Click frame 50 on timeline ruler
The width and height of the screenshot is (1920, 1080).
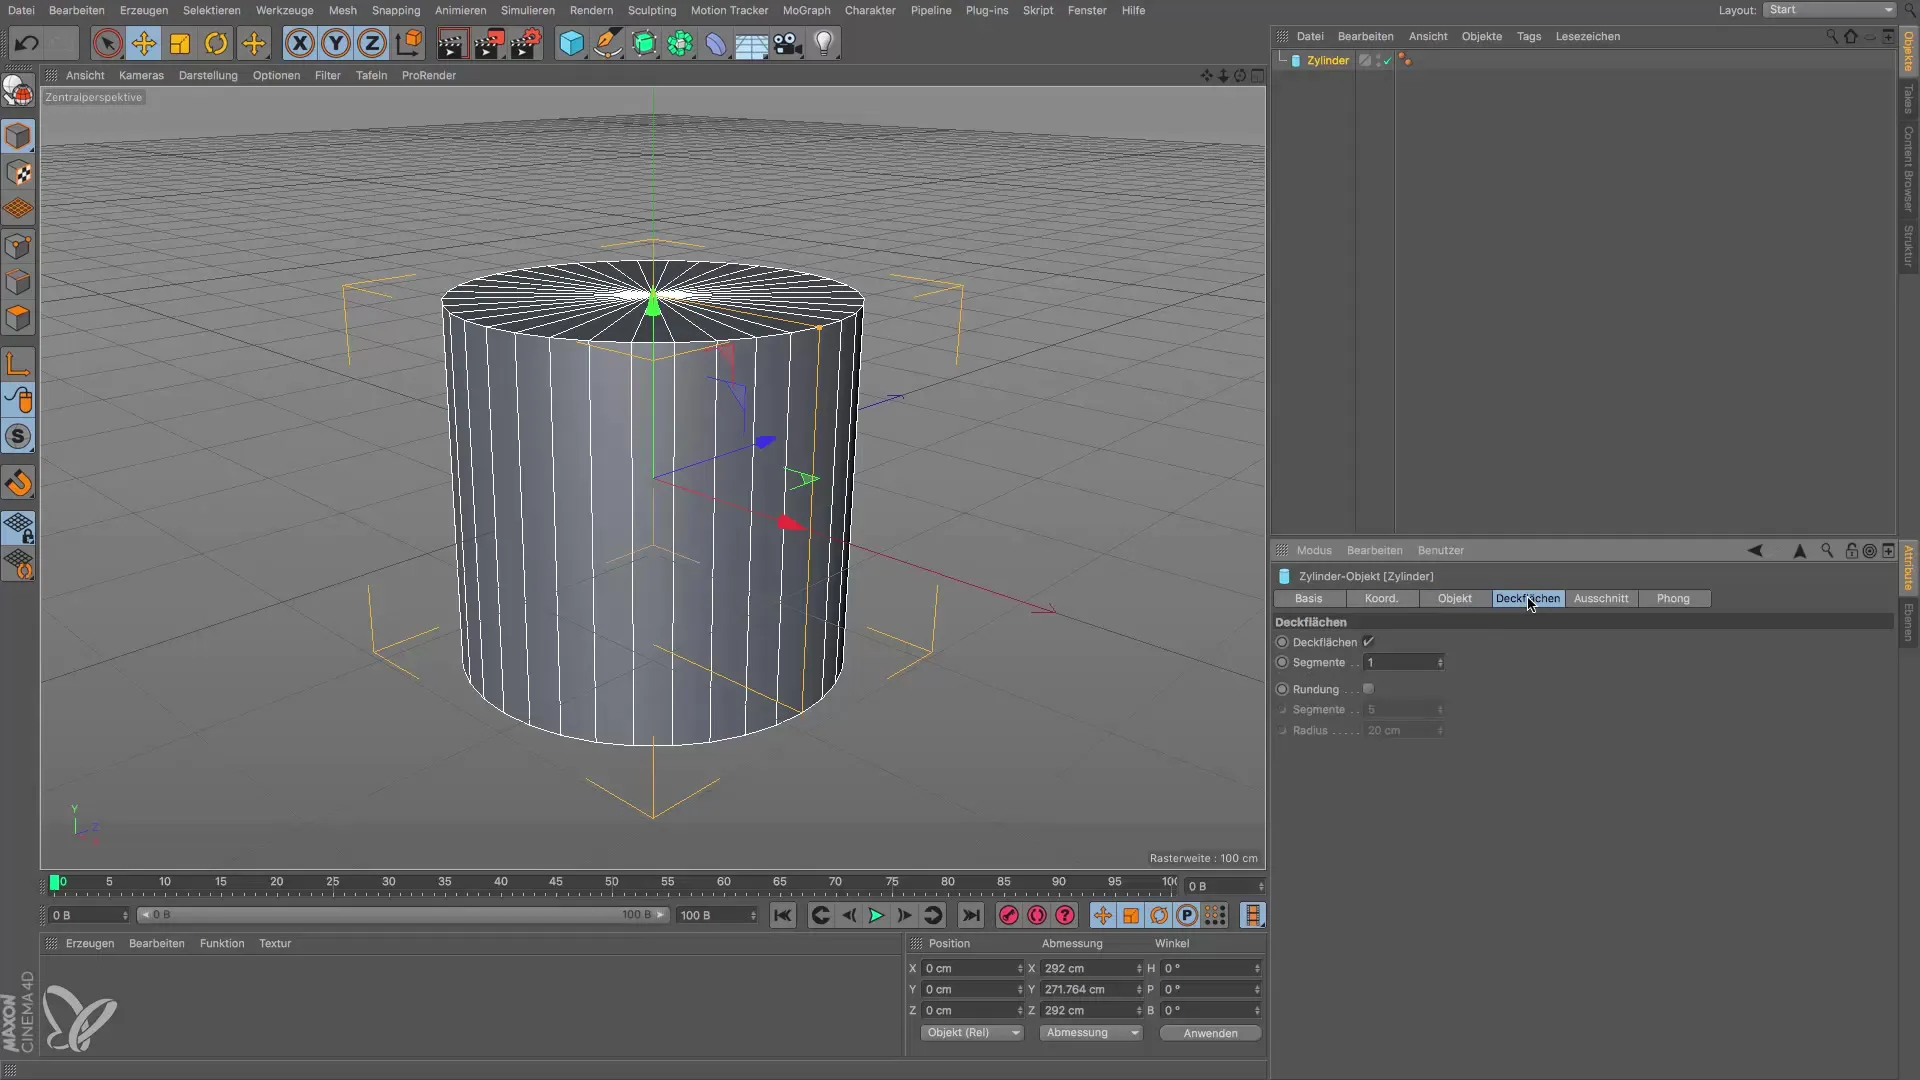611,882
